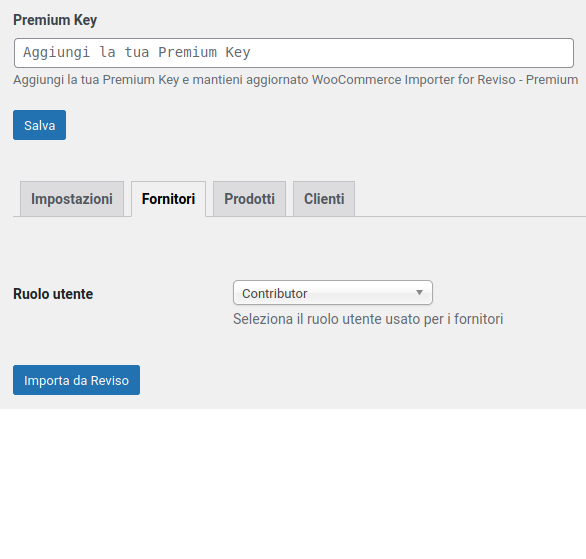Click the empty white area below the form
This screenshot has height=559, width=586.
[293, 484]
